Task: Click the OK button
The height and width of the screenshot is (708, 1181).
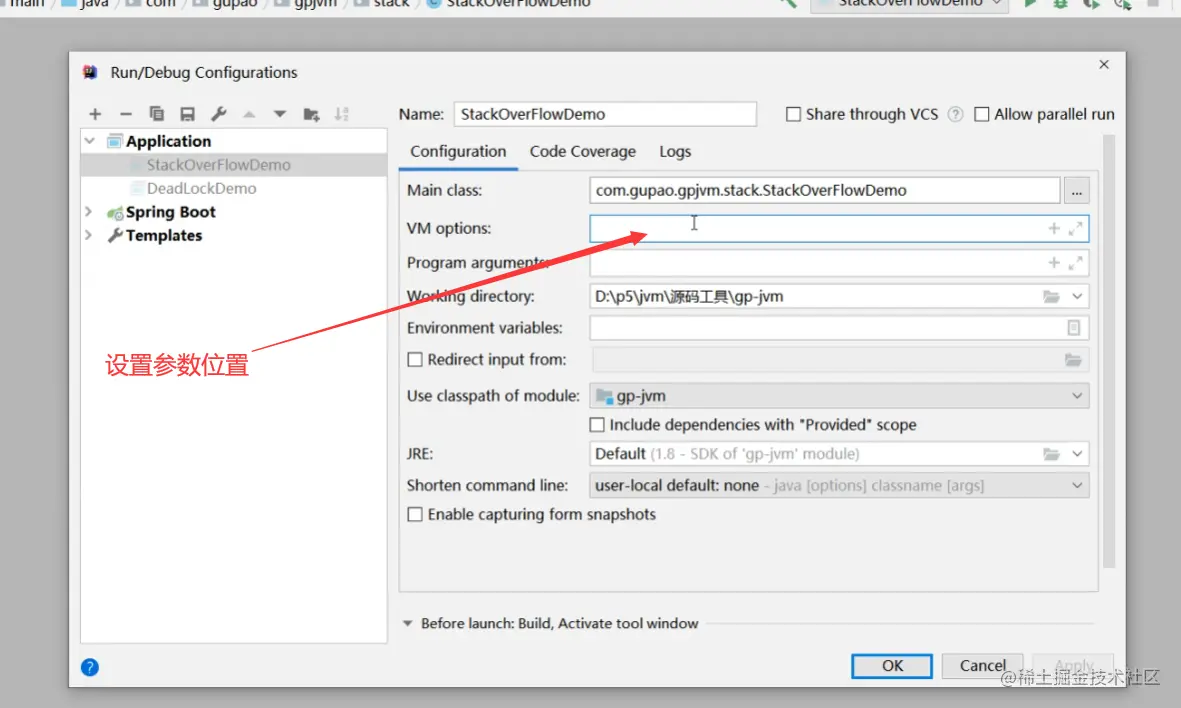Action: coord(893,666)
